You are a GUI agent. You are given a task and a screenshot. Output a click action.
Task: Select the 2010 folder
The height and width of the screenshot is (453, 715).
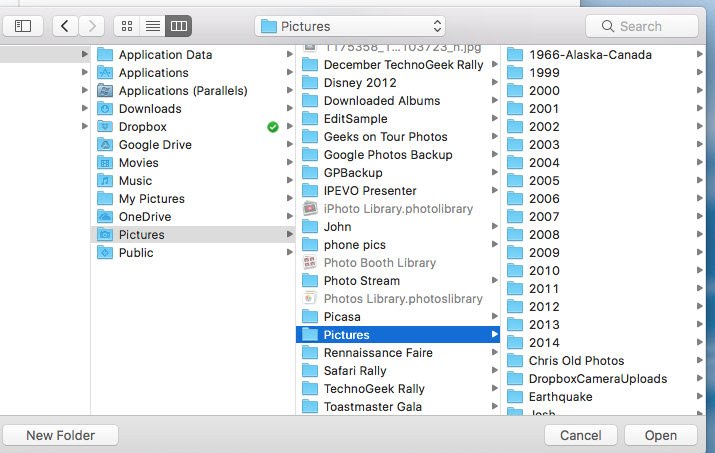coord(603,271)
